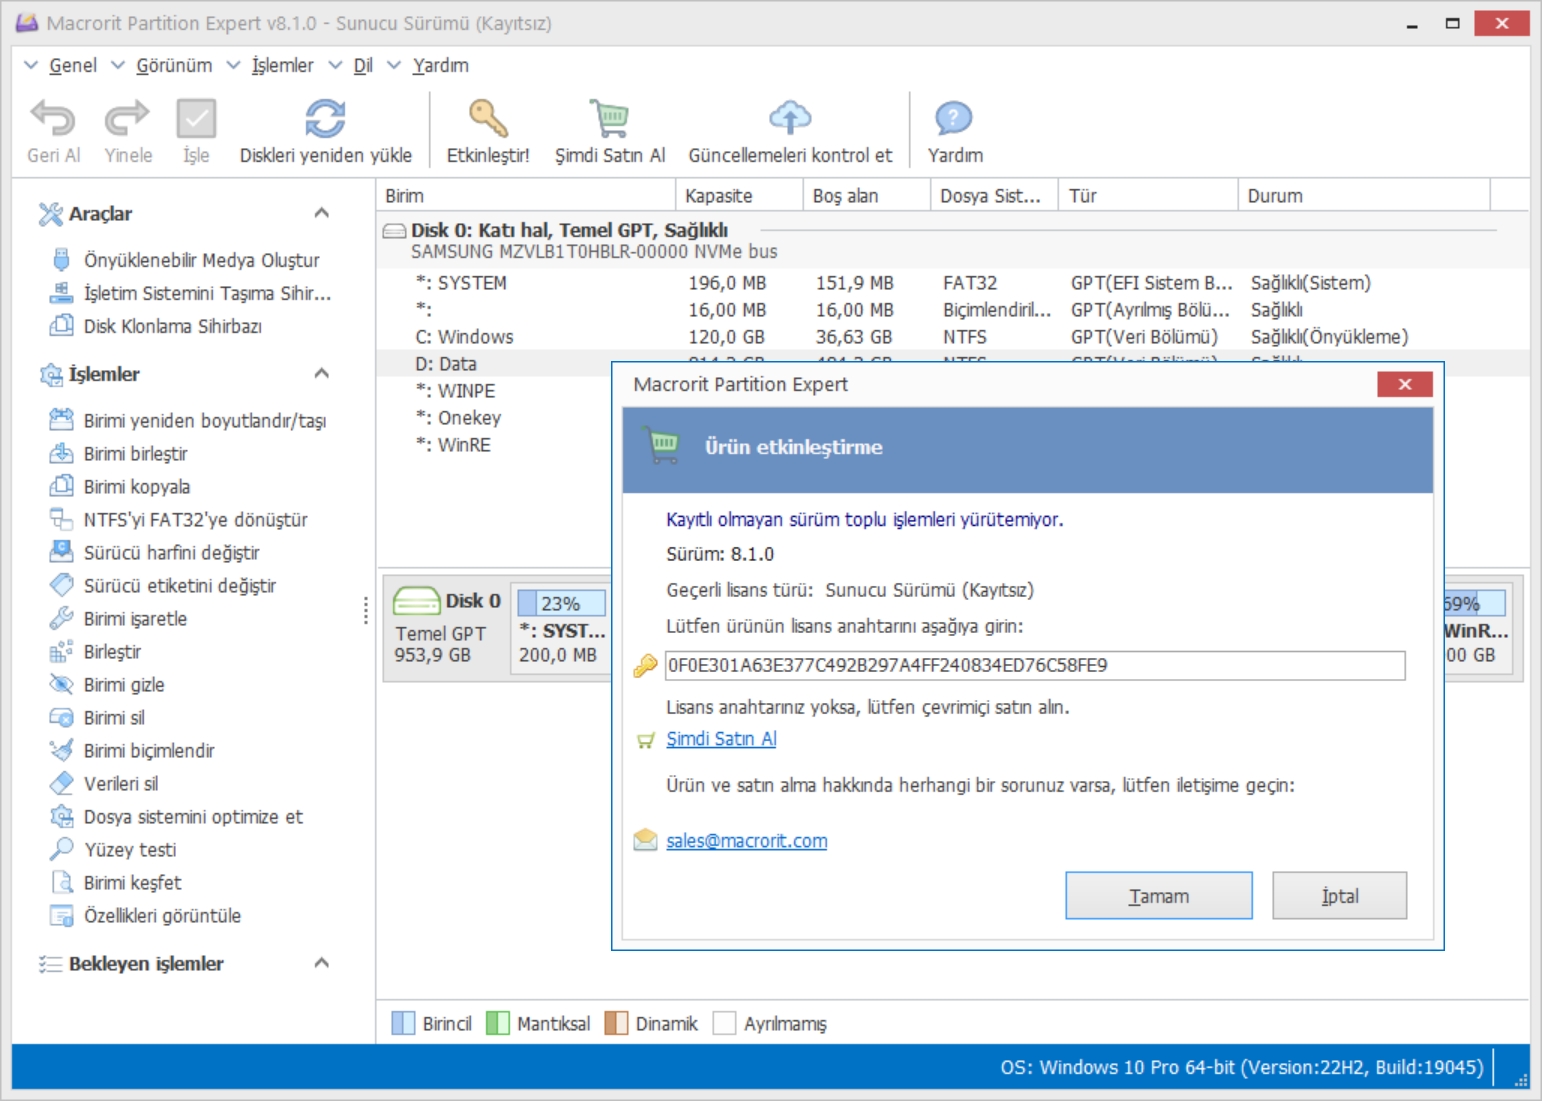Click Sürücü harfini değiştir icon
Image resolution: width=1542 pixels, height=1101 pixels.
(61, 551)
